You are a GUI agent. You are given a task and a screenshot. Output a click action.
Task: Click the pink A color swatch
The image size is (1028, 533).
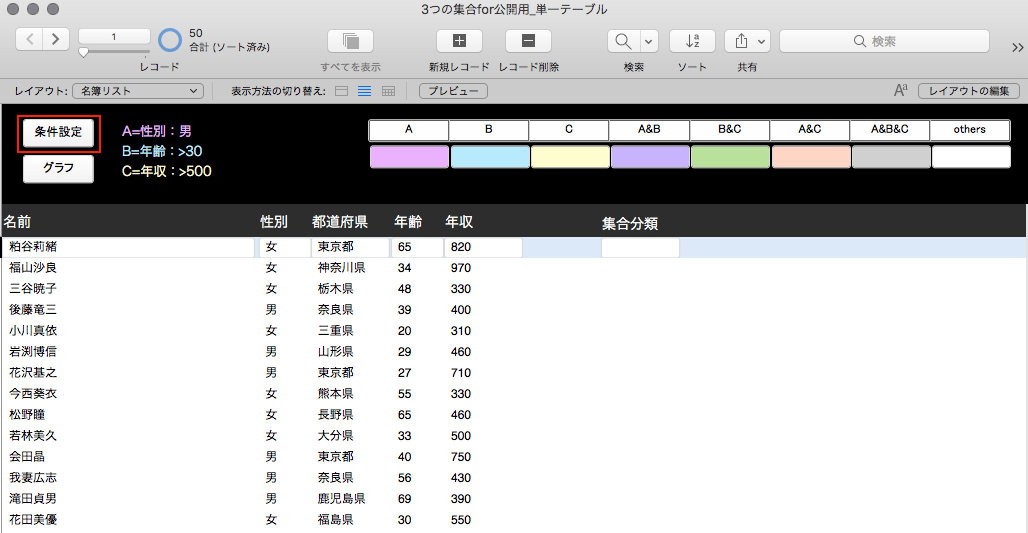tap(410, 157)
